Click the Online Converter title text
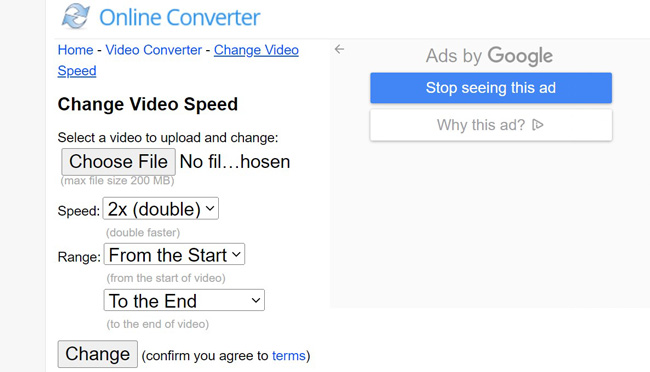Viewport: 650px width, 372px height. point(179,17)
